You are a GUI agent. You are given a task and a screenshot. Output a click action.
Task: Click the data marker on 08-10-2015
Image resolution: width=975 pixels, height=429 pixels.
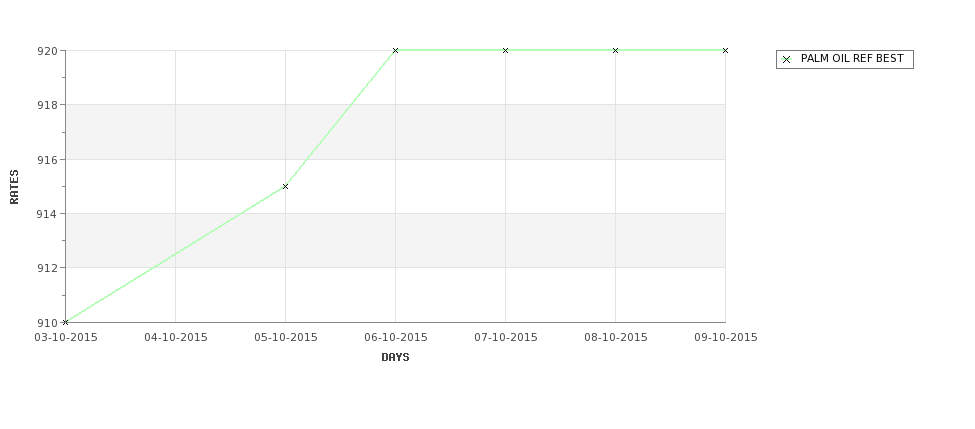[616, 50]
